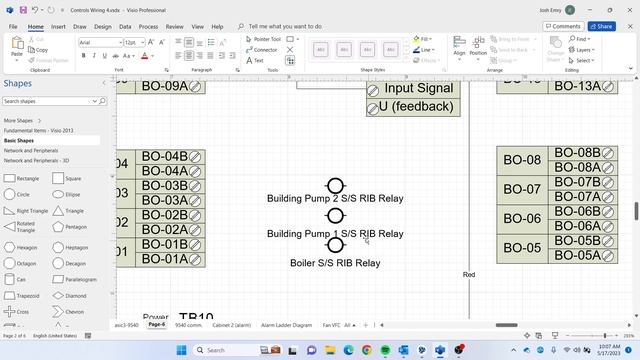The image size is (640, 360).
Task: Open the font color dropdown arrow
Action: coord(153,56)
